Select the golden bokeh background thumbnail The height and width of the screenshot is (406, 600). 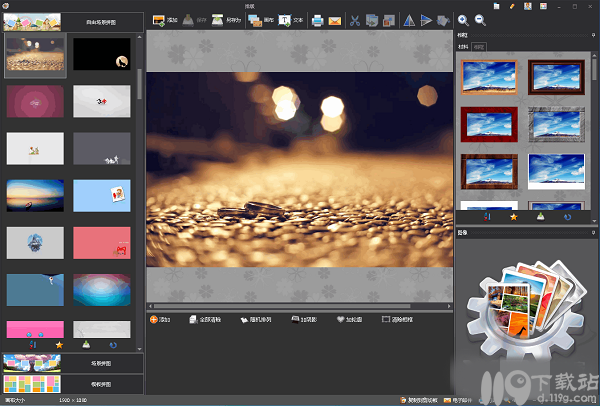tap(35, 54)
